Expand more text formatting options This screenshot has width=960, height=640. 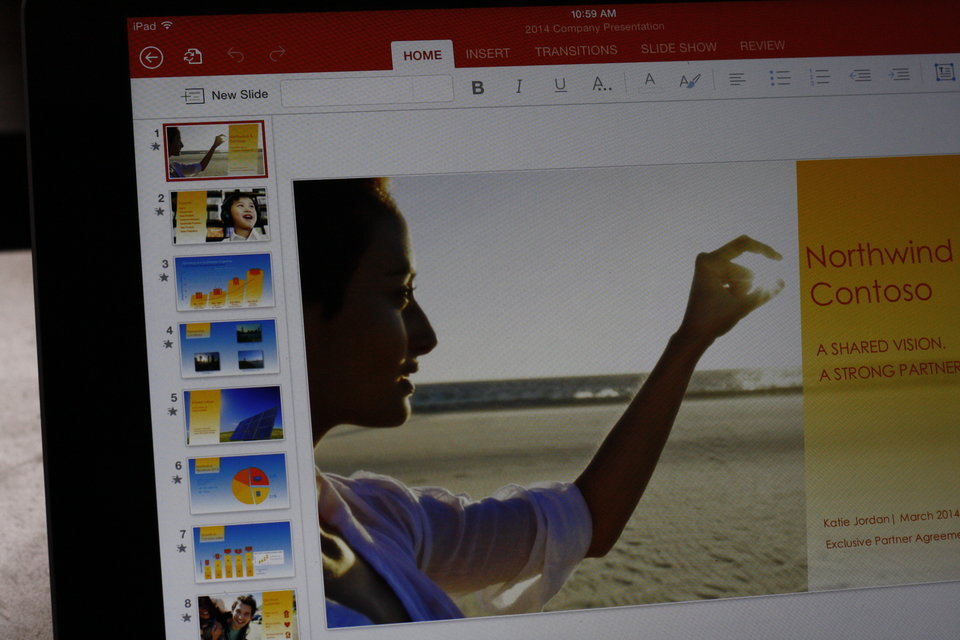(601, 84)
